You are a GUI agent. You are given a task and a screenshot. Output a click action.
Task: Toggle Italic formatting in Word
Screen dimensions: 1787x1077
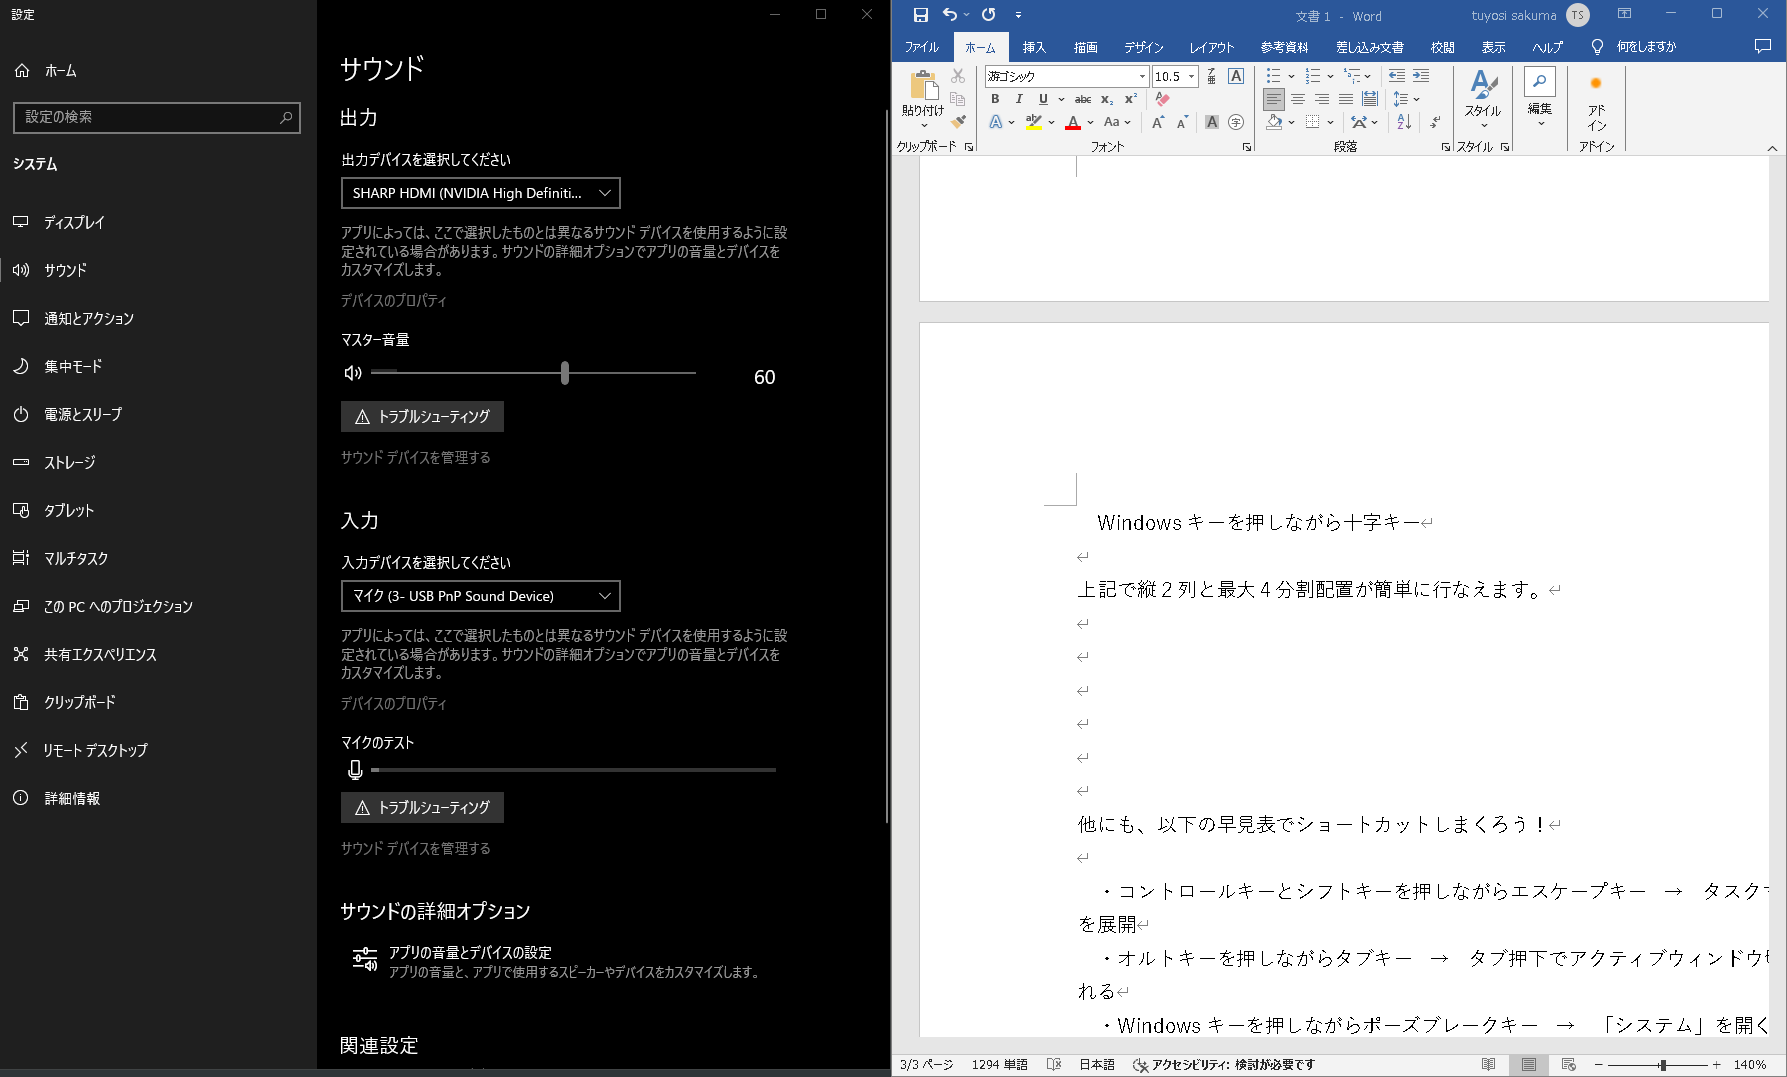(1019, 99)
